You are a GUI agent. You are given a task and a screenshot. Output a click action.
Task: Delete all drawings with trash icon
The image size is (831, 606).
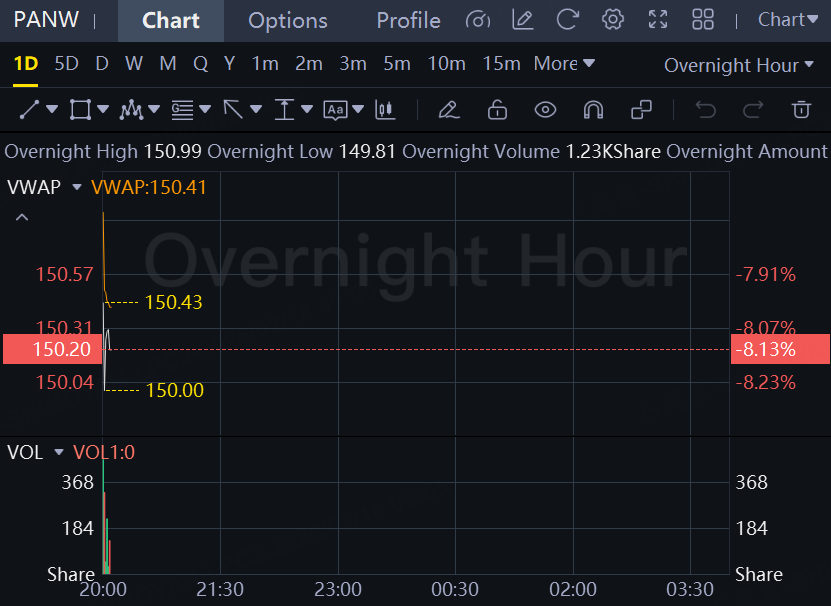tap(800, 109)
